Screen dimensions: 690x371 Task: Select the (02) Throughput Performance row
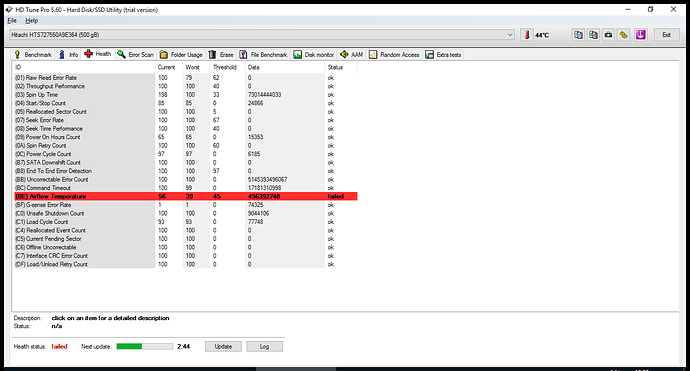185,86
